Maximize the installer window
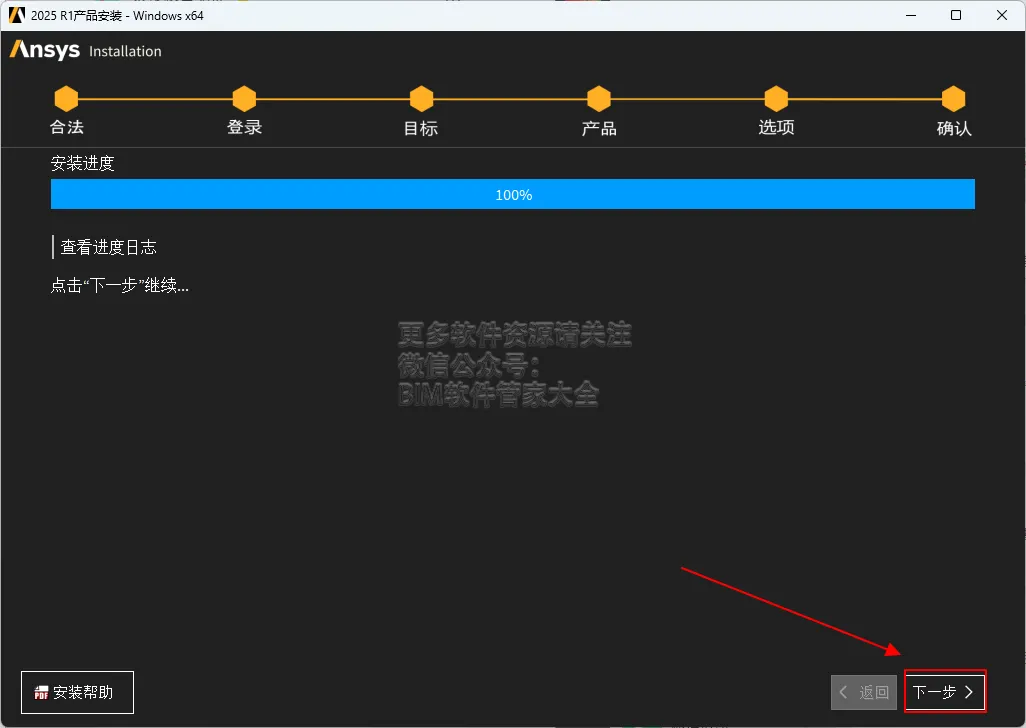The image size is (1026, 728). (956, 15)
